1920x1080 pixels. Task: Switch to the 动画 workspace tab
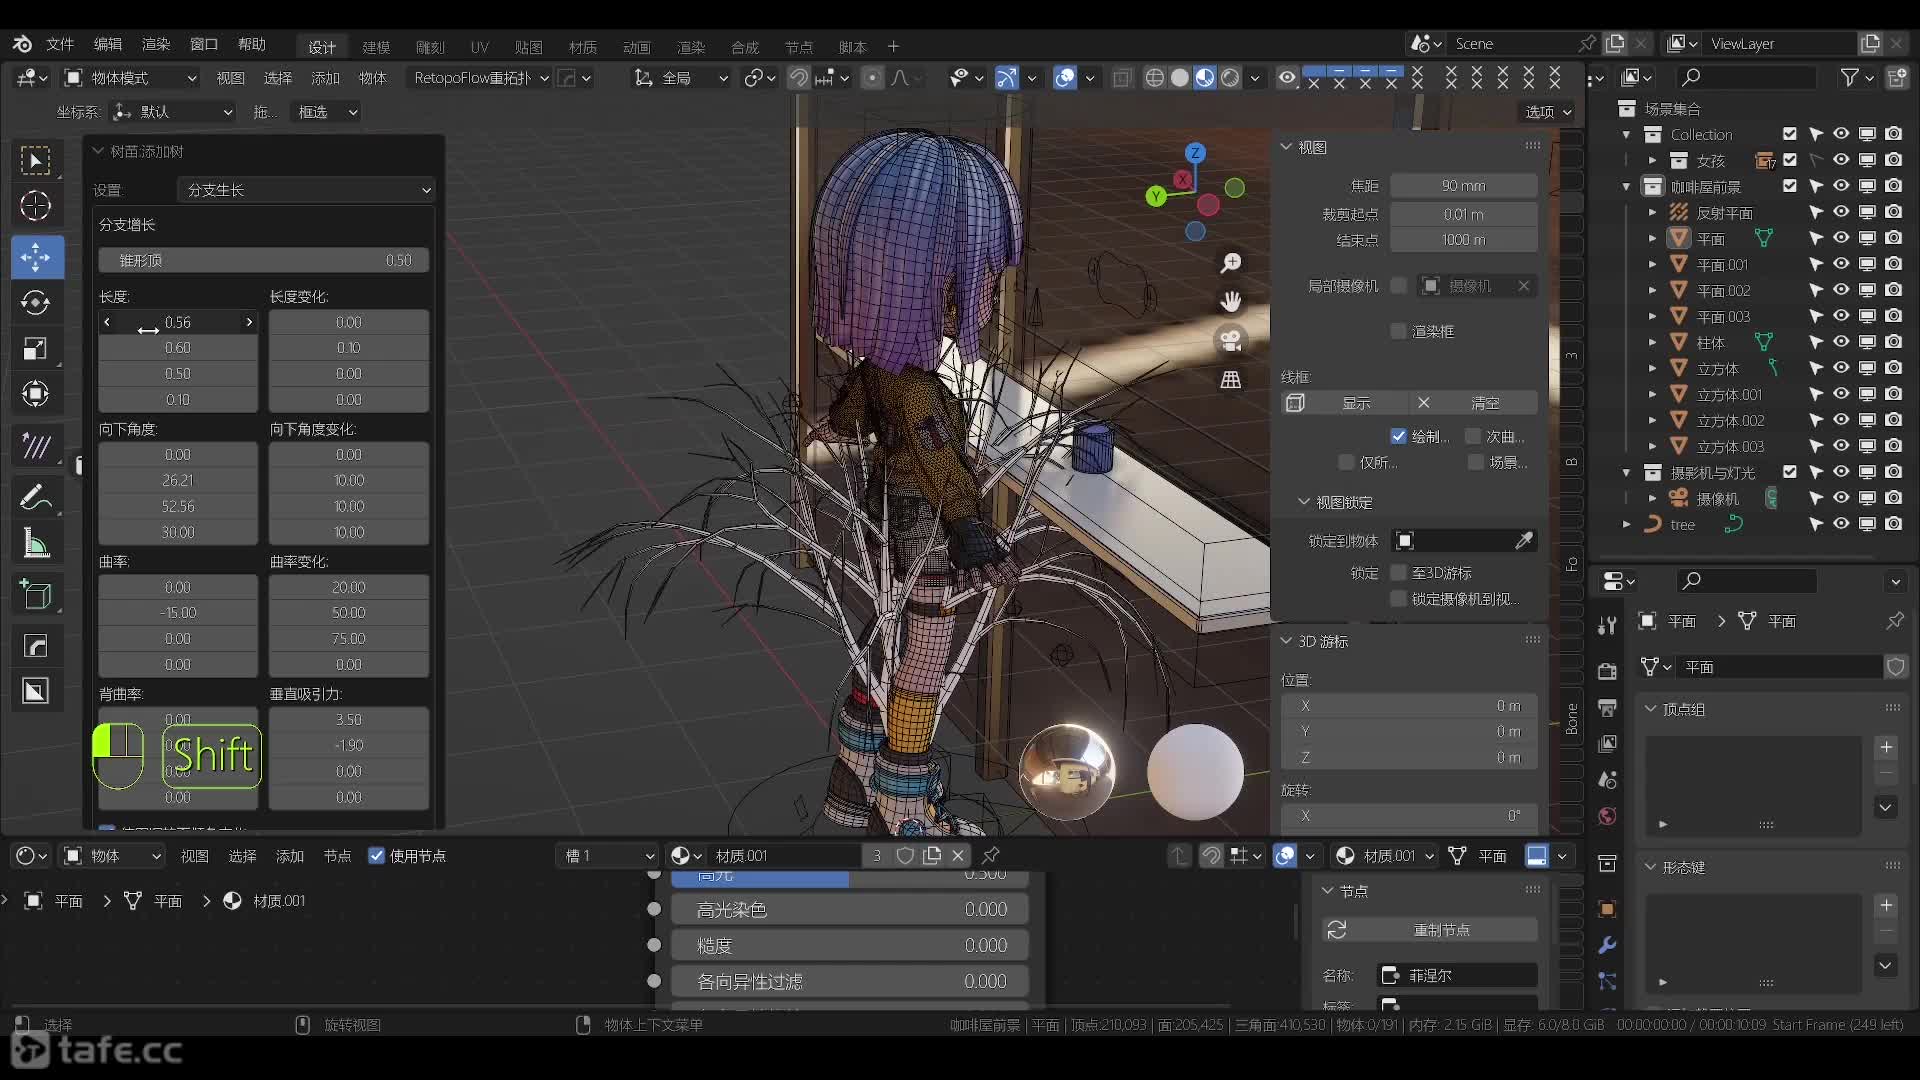click(x=637, y=47)
